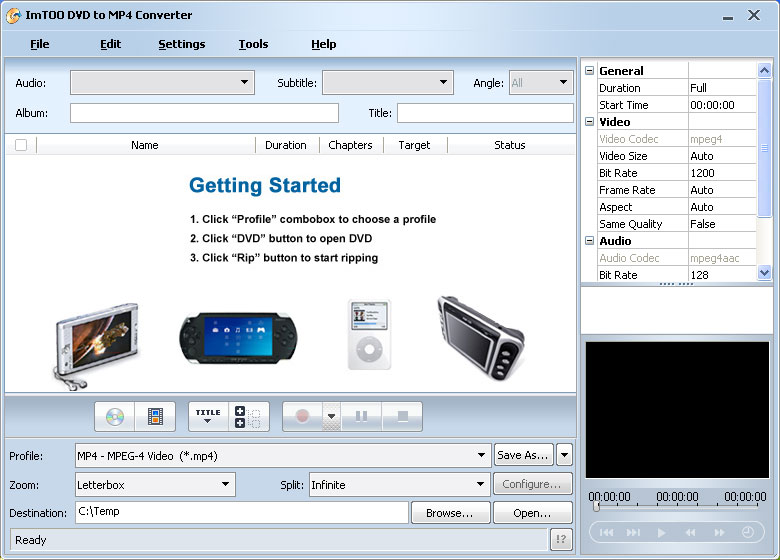Click the film strip video file button
The height and width of the screenshot is (560, 780).
click(155, 416)
